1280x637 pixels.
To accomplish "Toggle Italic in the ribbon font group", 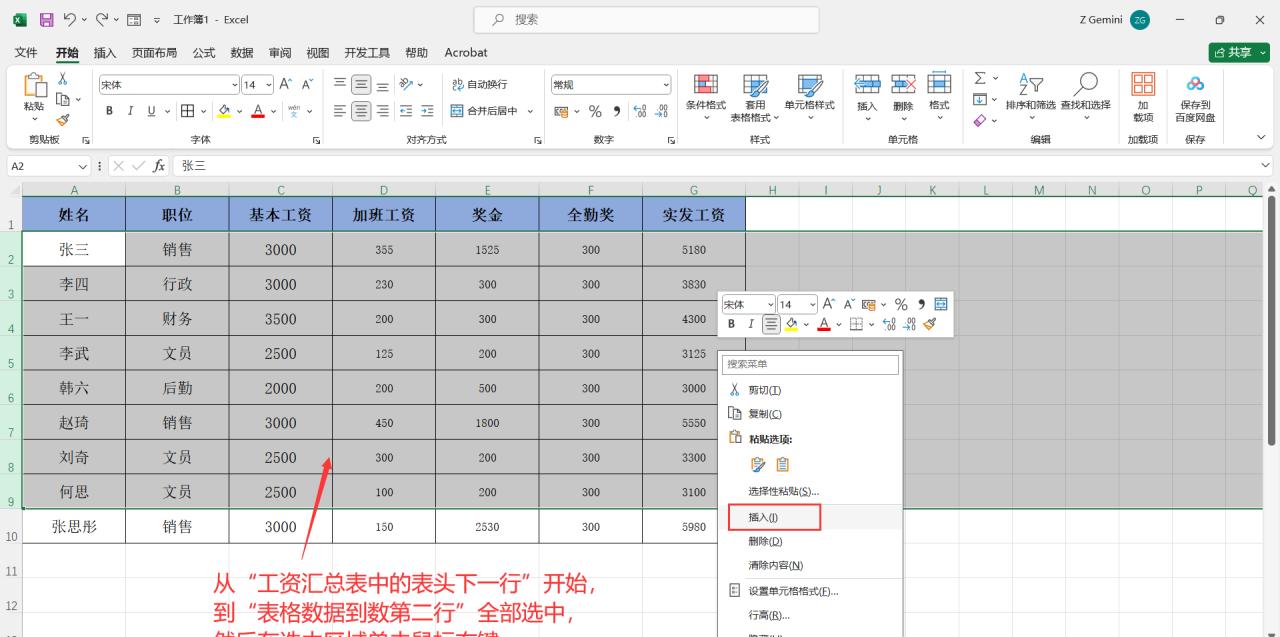I will click(x=131, y=111).
